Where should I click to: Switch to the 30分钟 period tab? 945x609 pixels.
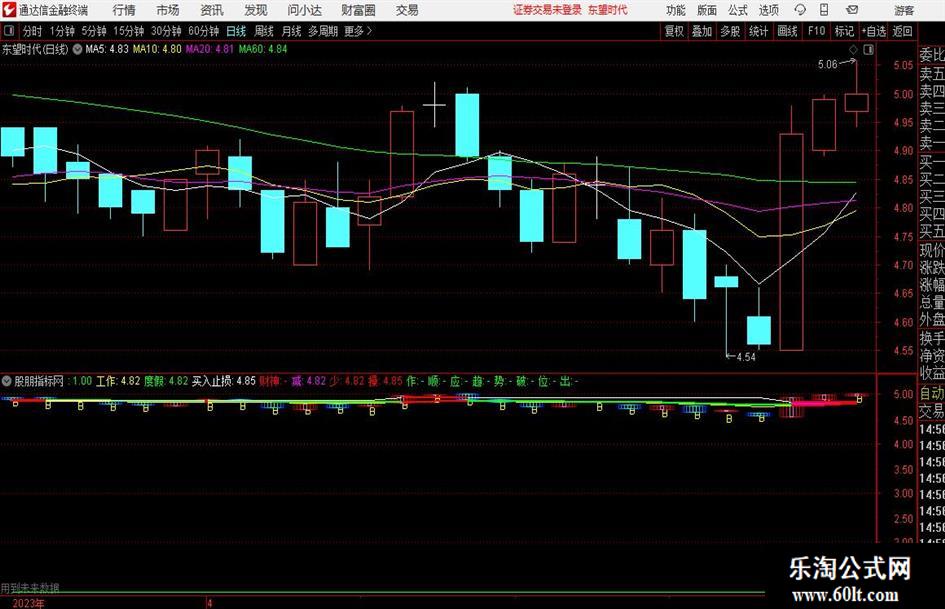click(x=166, y=31)
